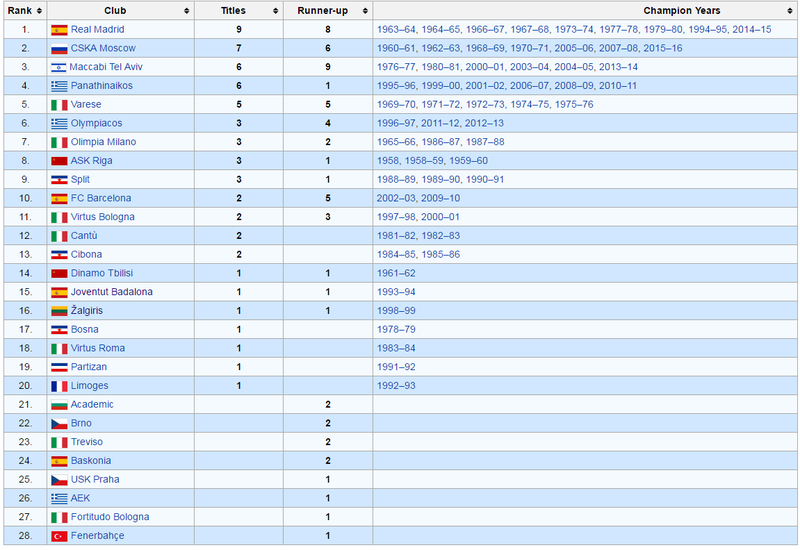Open the 1958 season link
The image size is (800, 550).
(388, 161)
